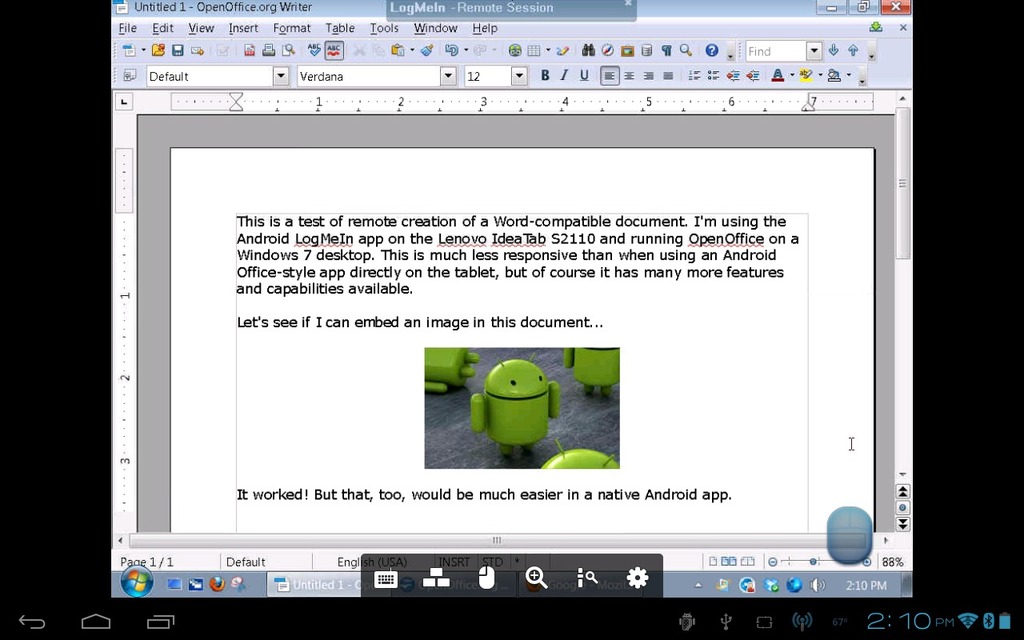The width and height of the screenshot is (1024, 640).
Task: Insert a hyperlink with the globe icon
Action: pos(515,50)
